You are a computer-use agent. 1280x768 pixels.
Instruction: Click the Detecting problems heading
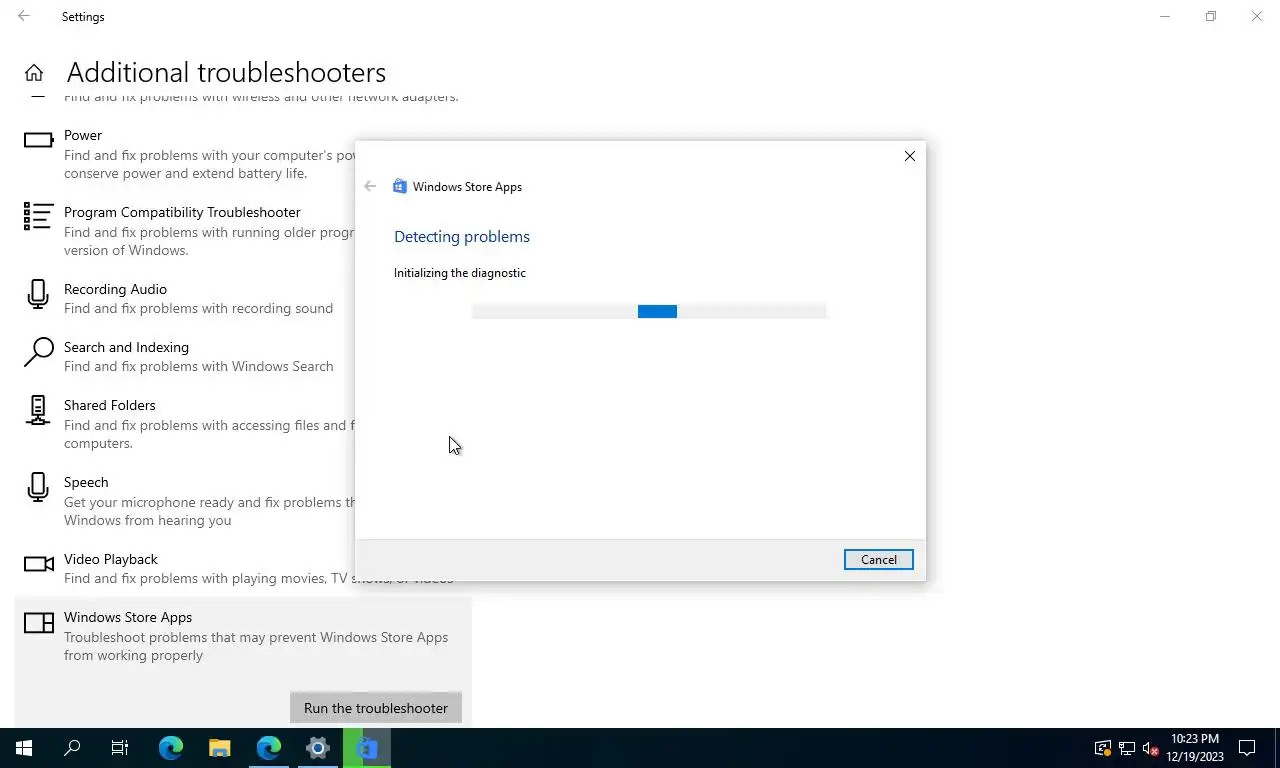462,236
